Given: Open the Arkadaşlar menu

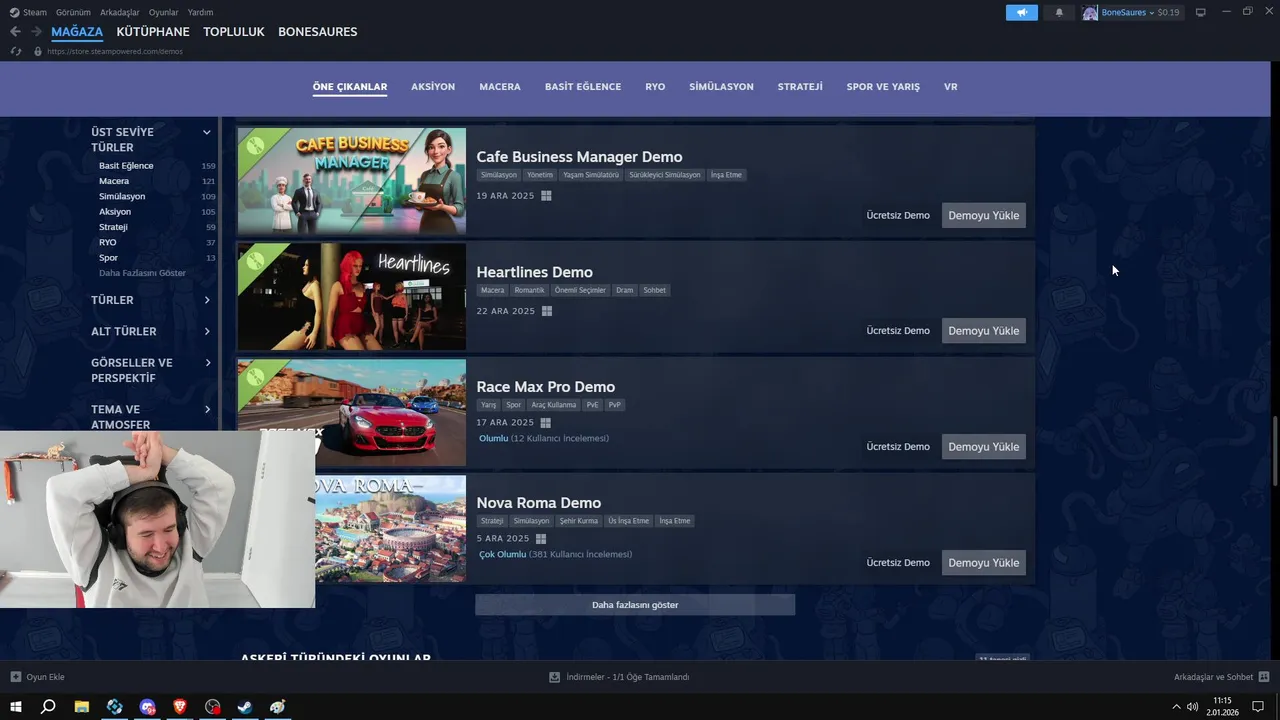Looking at the screenshot, I should pyautogui.click(x=120, y=13).
